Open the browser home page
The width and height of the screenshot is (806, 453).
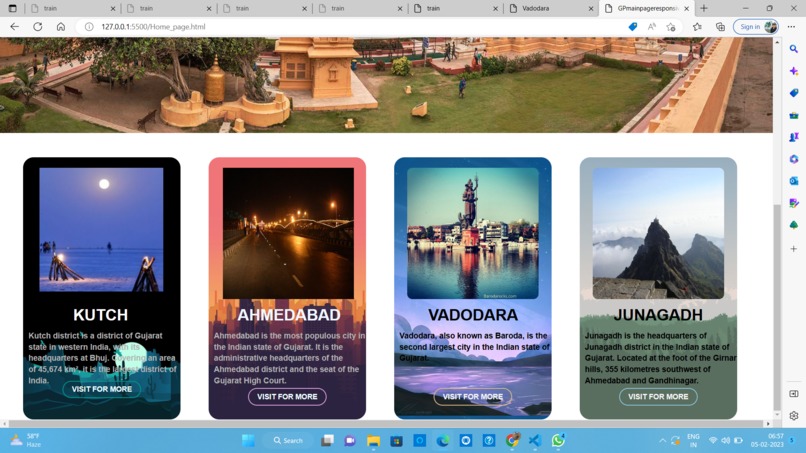click(61, 27)
